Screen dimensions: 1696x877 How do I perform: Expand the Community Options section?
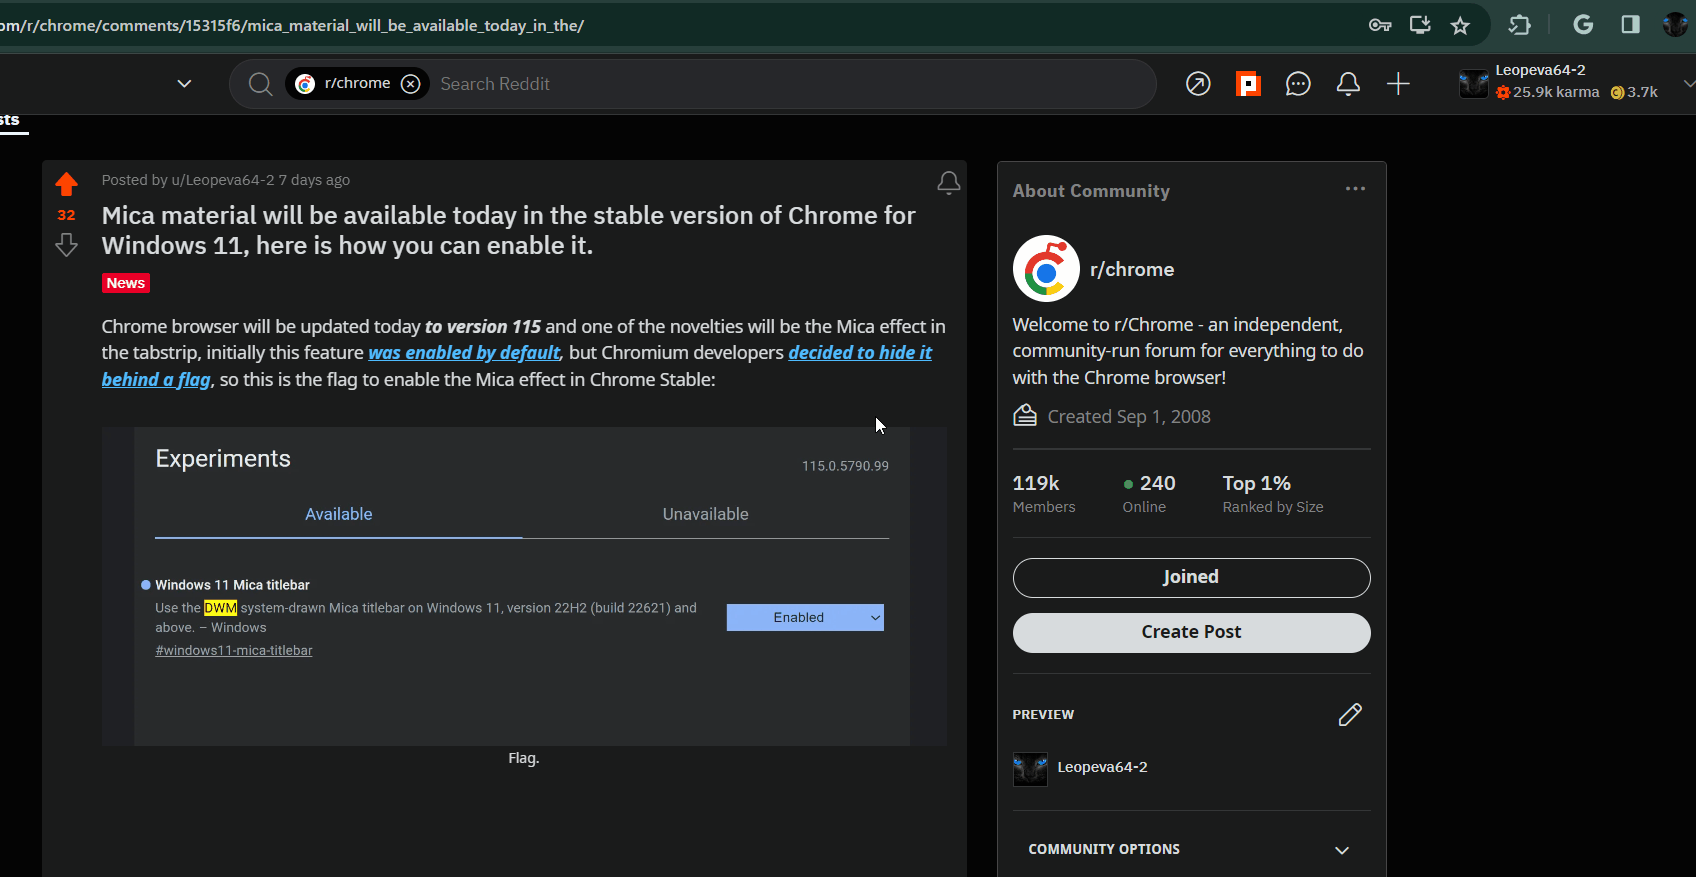1191,849
